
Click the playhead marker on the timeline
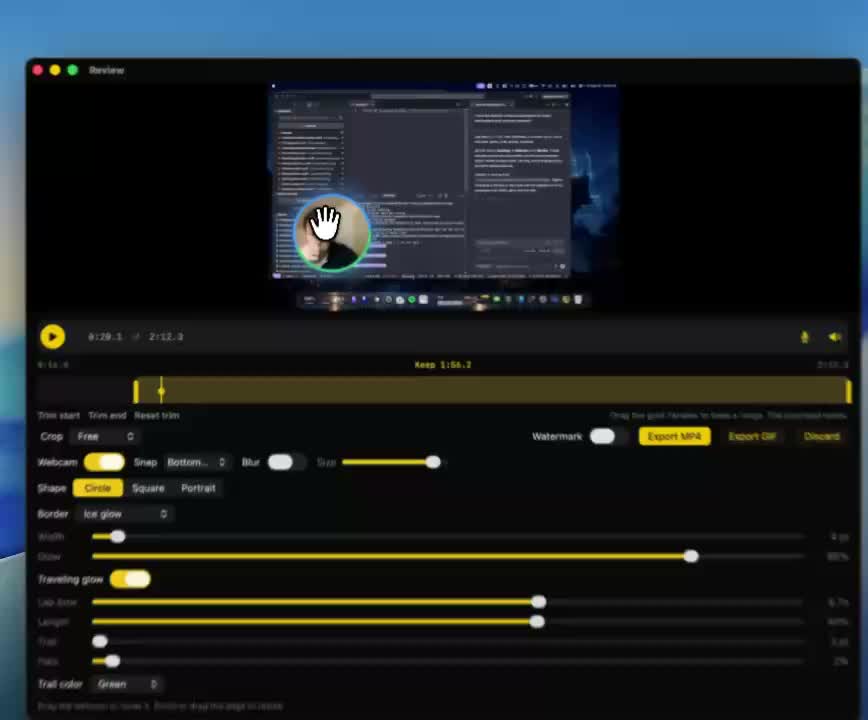[161, 391]
